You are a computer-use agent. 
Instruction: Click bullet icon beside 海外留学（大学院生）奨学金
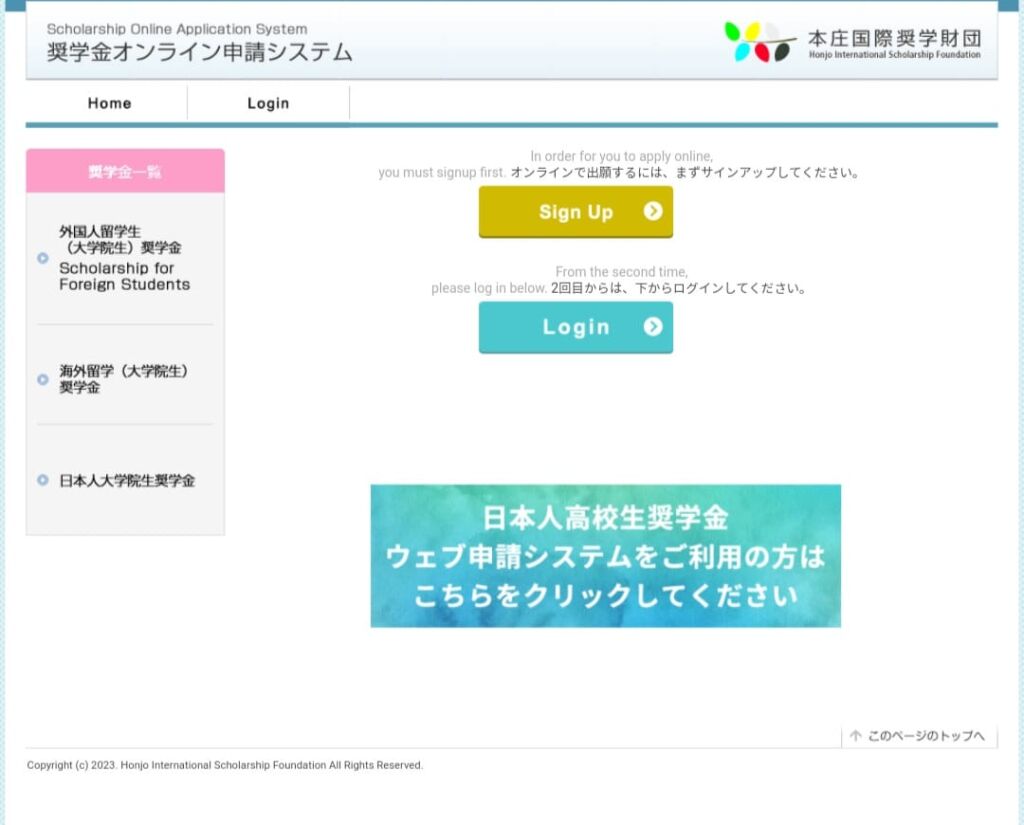(x=43, y=379)
